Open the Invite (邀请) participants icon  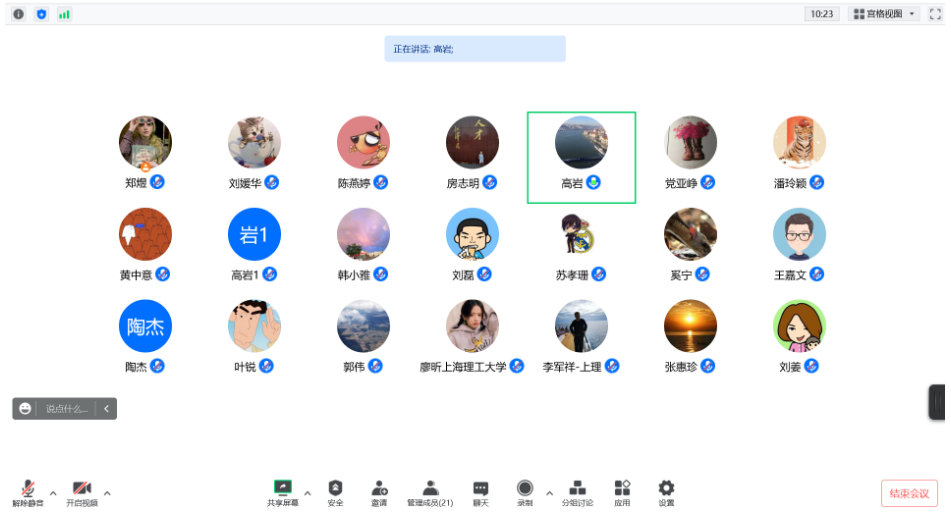pyautogui.click(x=379, y=491)
